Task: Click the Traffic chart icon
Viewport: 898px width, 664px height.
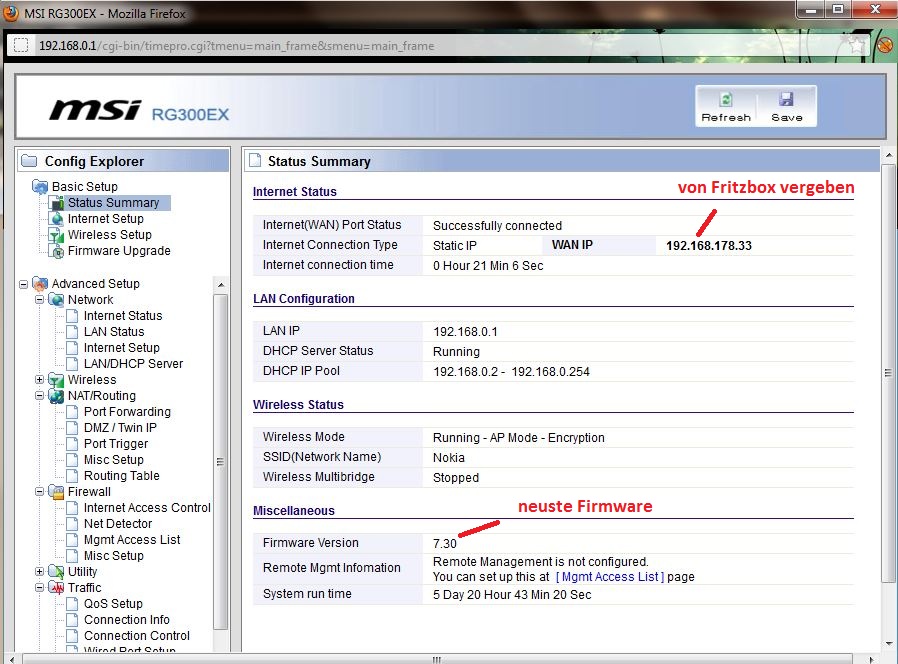Action: [56, 588]
